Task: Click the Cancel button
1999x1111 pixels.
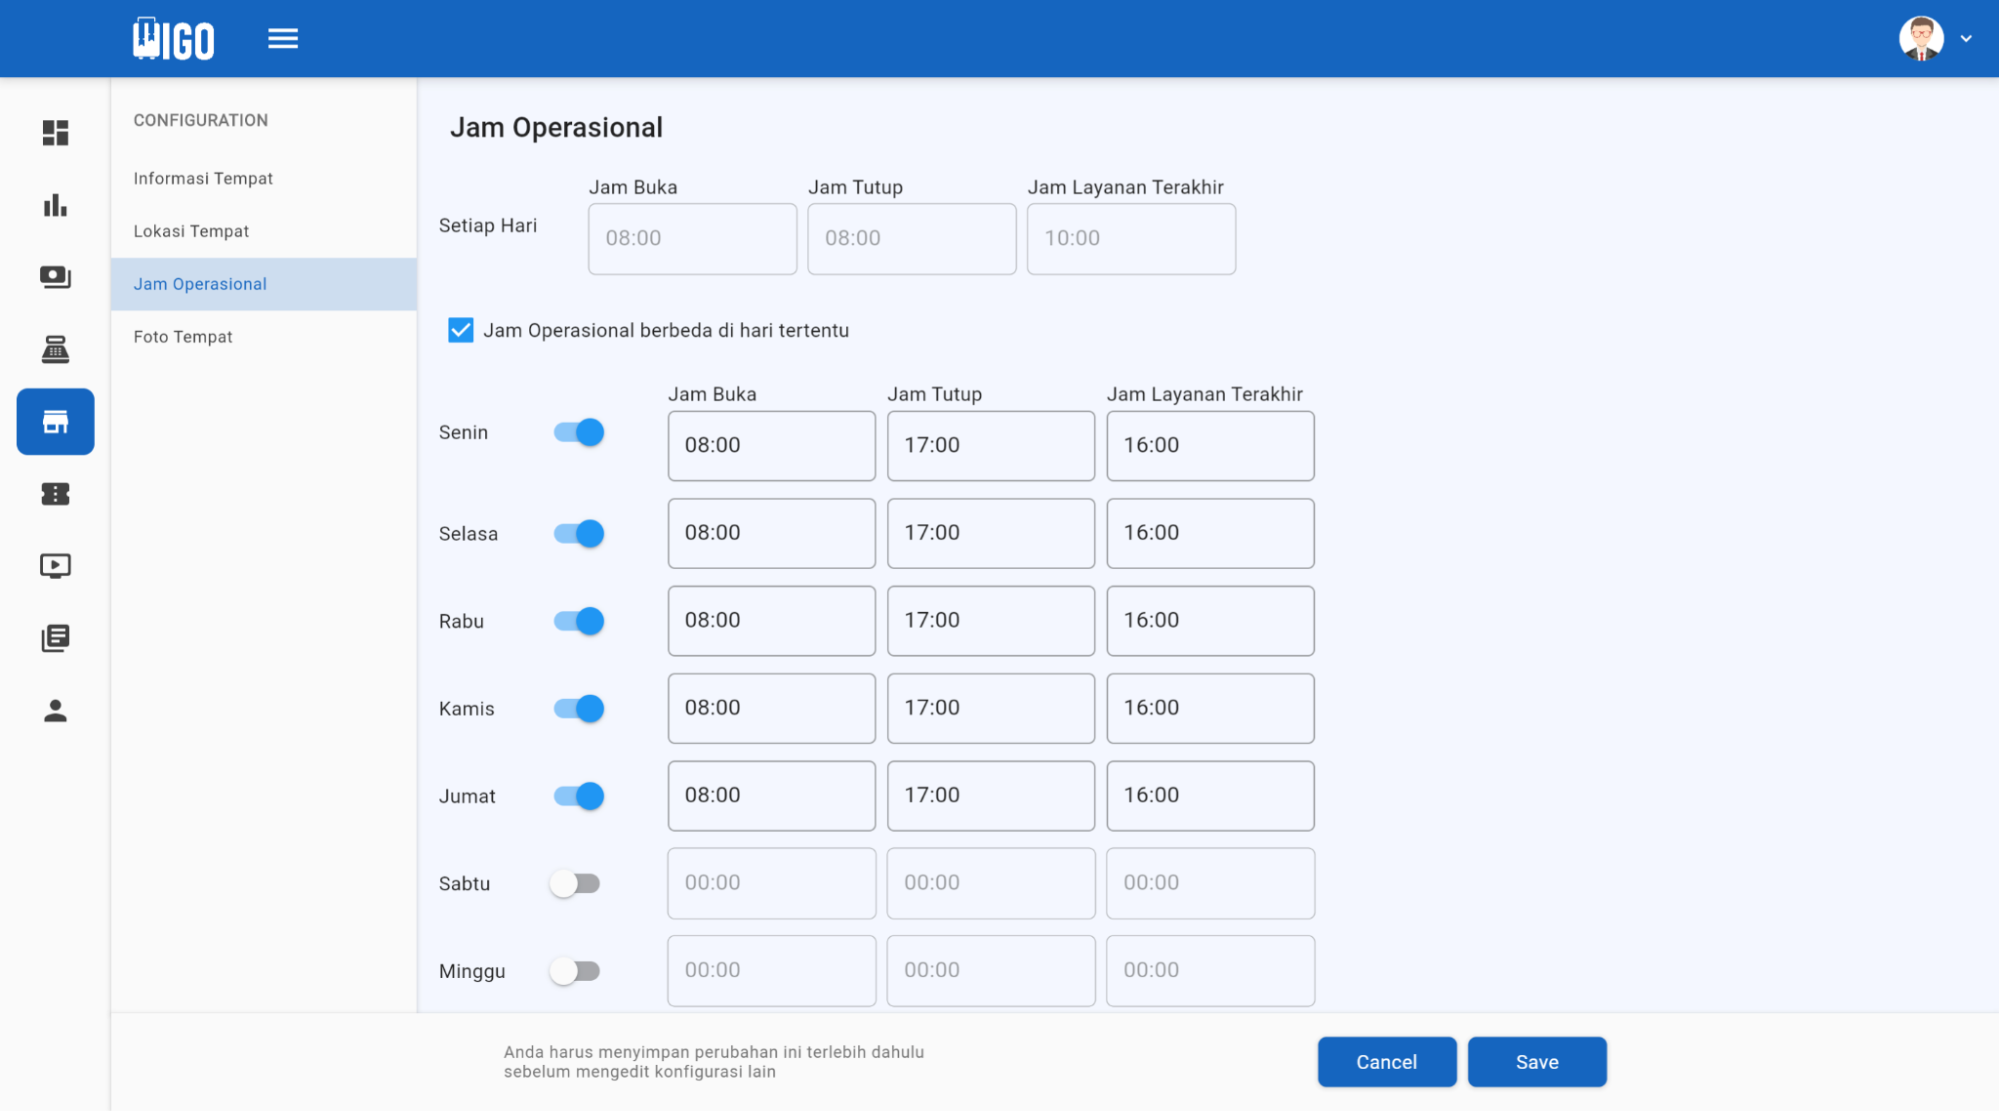Action: pyautogui.click(x=1386, y=1062)
